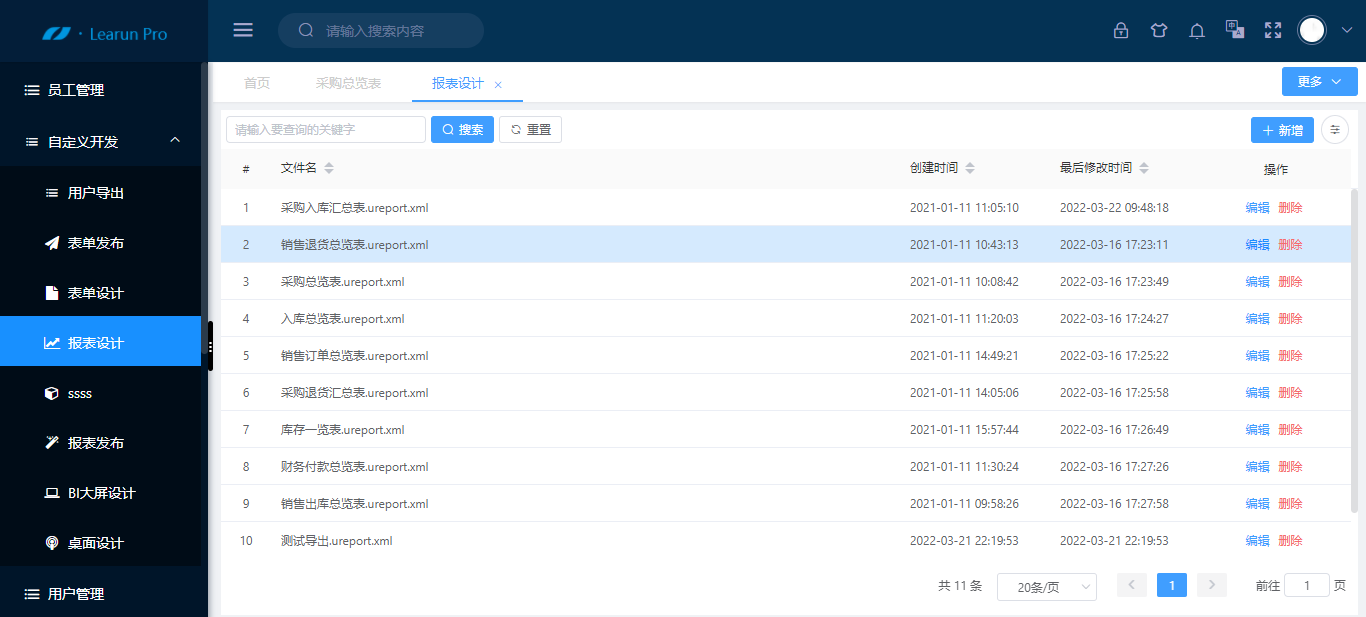Image resolution: width=1366 pixels, height=617 pixels.
Task: Toggle the hamburger menu sidebar icon
Action: pos(243,30)
